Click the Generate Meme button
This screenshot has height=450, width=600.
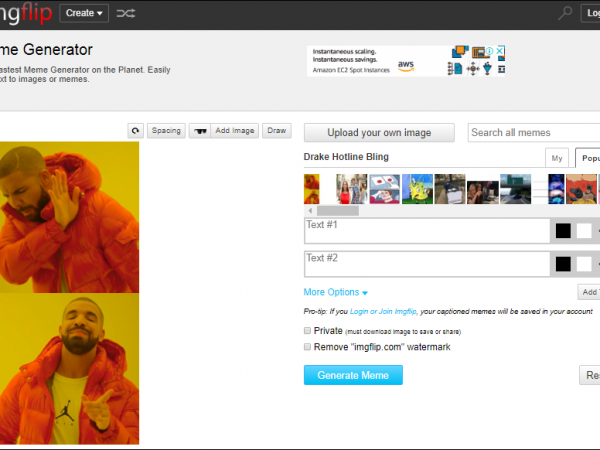(x=353, y=375)
